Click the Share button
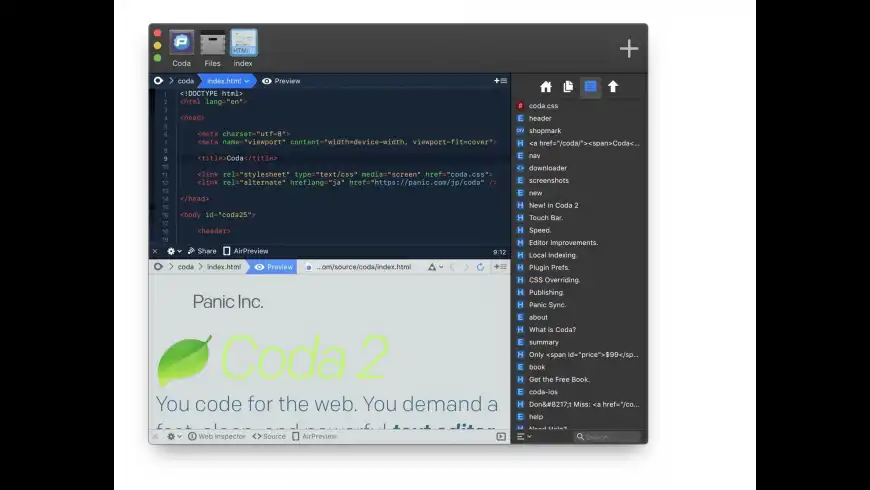This screenshot has height=490, width=870. click(x=202, y=251)
